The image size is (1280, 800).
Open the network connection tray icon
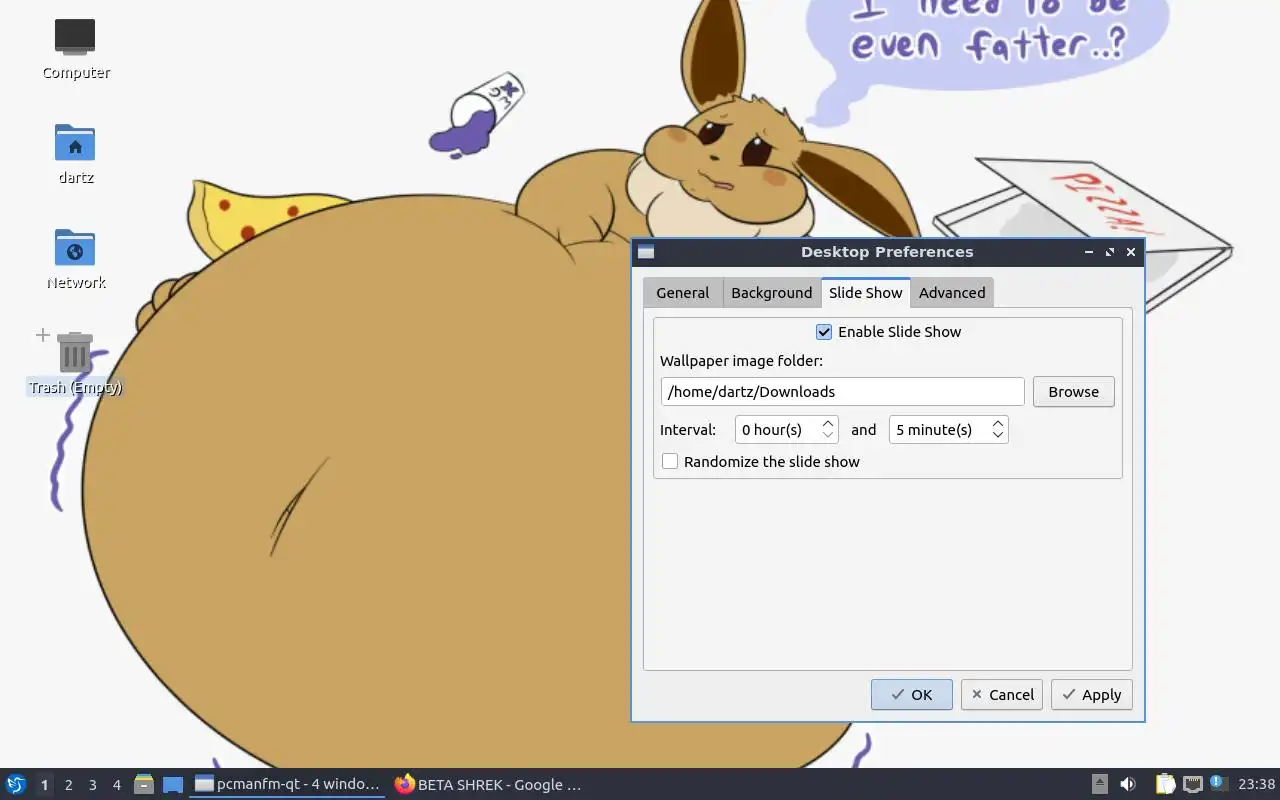pos(1192,784)
